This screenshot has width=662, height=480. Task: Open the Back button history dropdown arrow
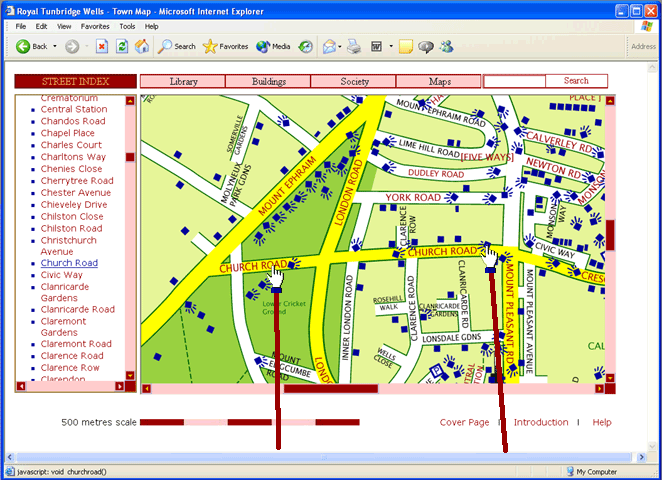[54, 46]
